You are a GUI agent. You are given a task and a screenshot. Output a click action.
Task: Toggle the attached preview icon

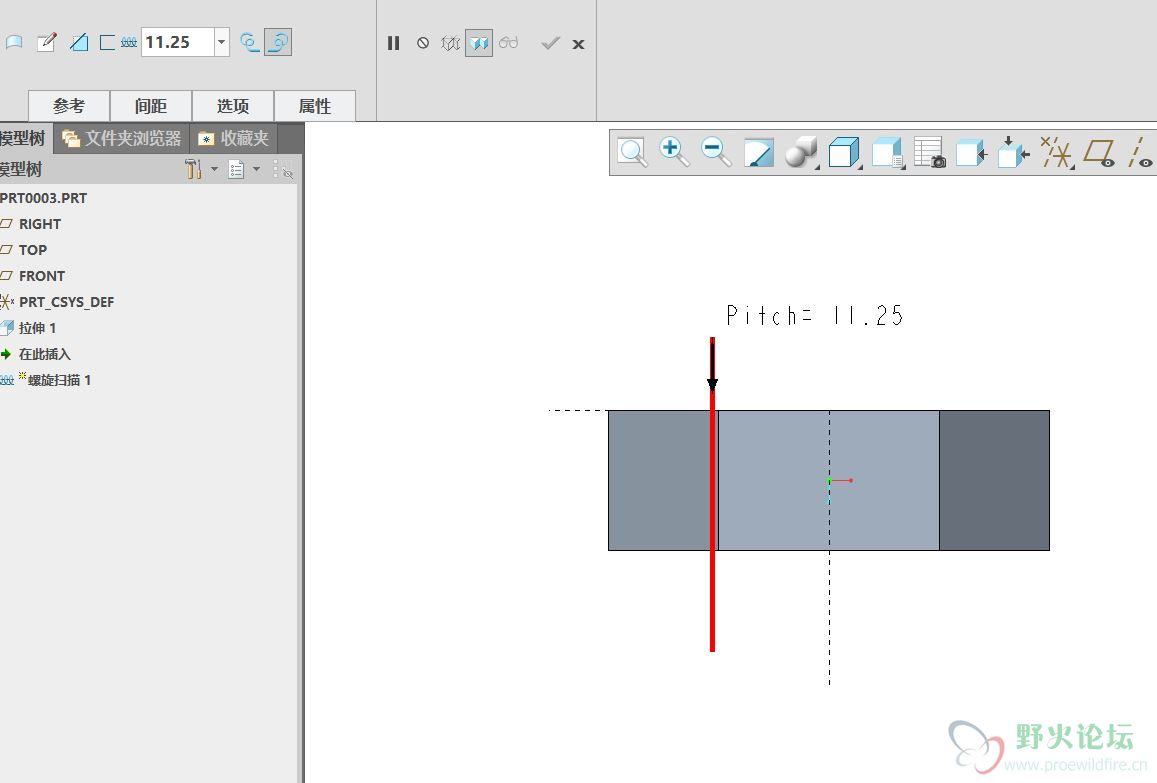479,44
